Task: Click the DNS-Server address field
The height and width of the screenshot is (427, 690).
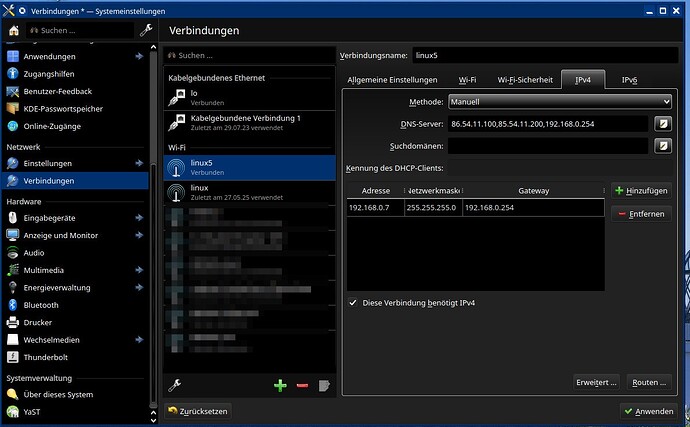Action: [548, 124]
